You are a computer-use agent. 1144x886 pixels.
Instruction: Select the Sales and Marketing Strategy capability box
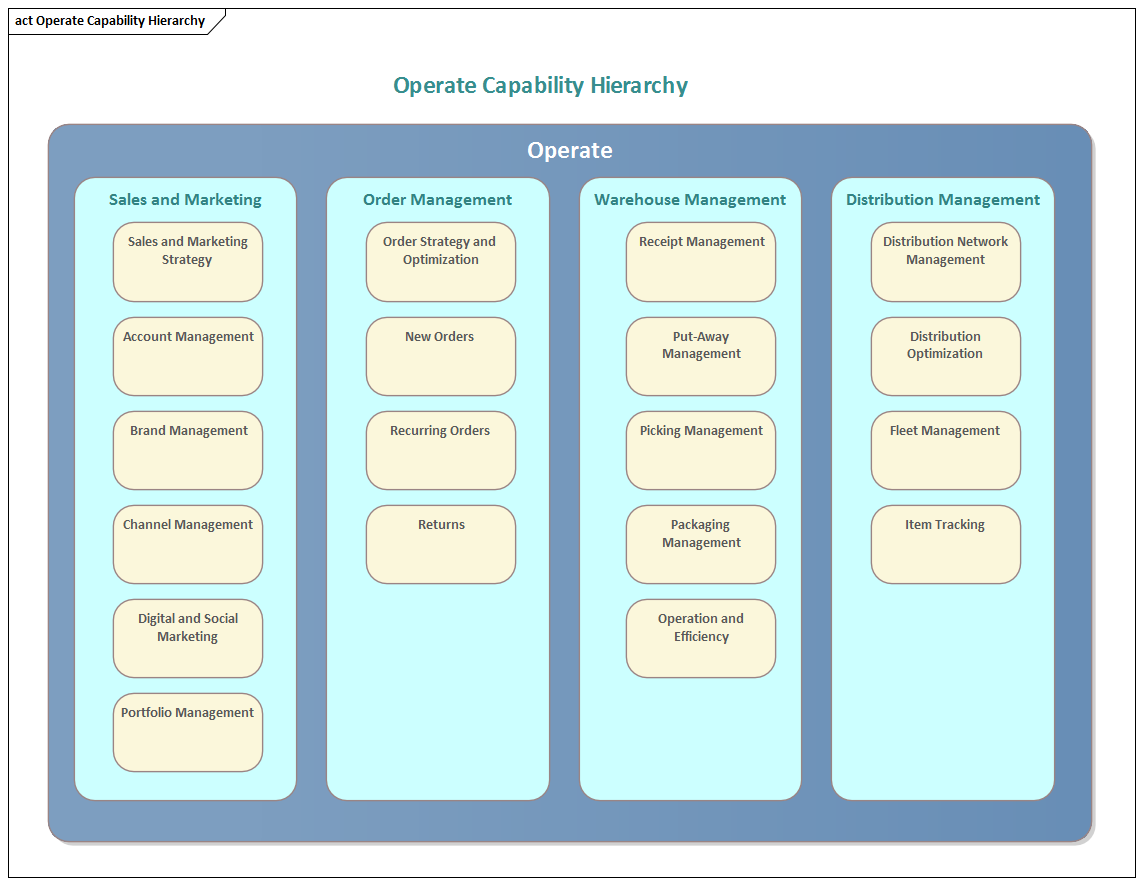point(187,262)
